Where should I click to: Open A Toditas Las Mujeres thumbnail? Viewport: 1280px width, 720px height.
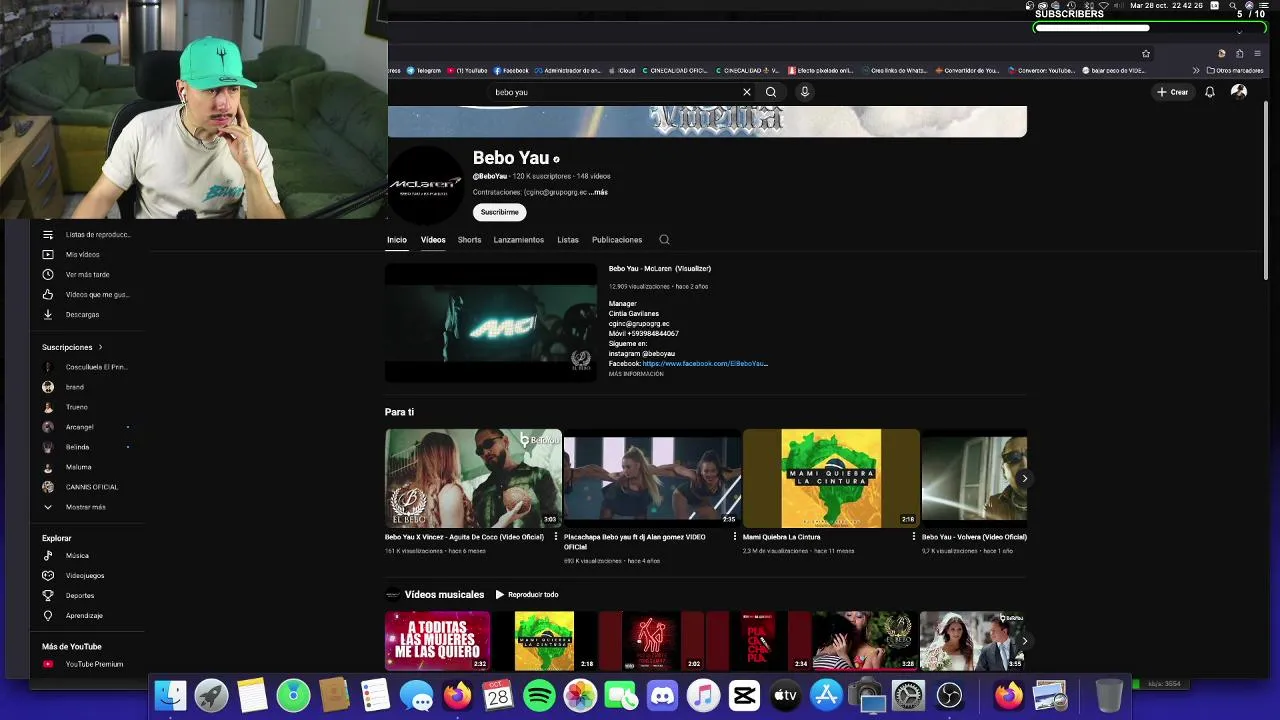[x=437, y=641]
